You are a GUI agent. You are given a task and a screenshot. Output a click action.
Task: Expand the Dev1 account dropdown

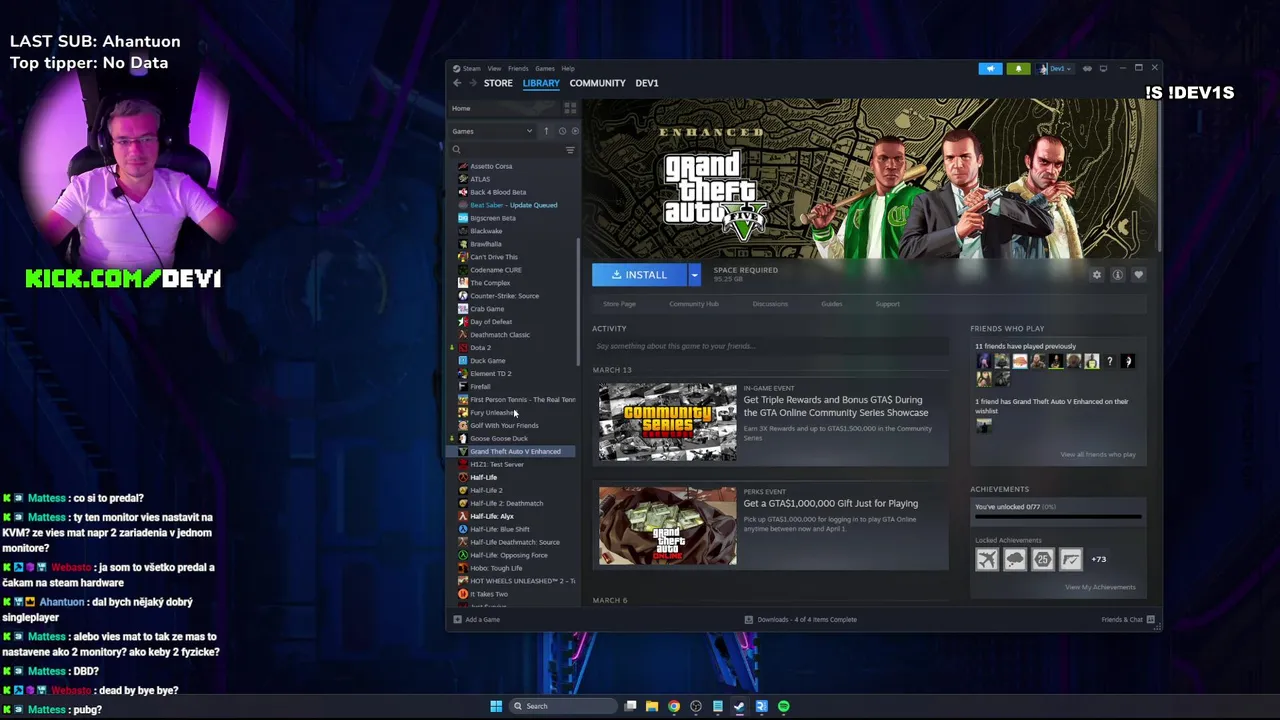(x=1055, y=69)
